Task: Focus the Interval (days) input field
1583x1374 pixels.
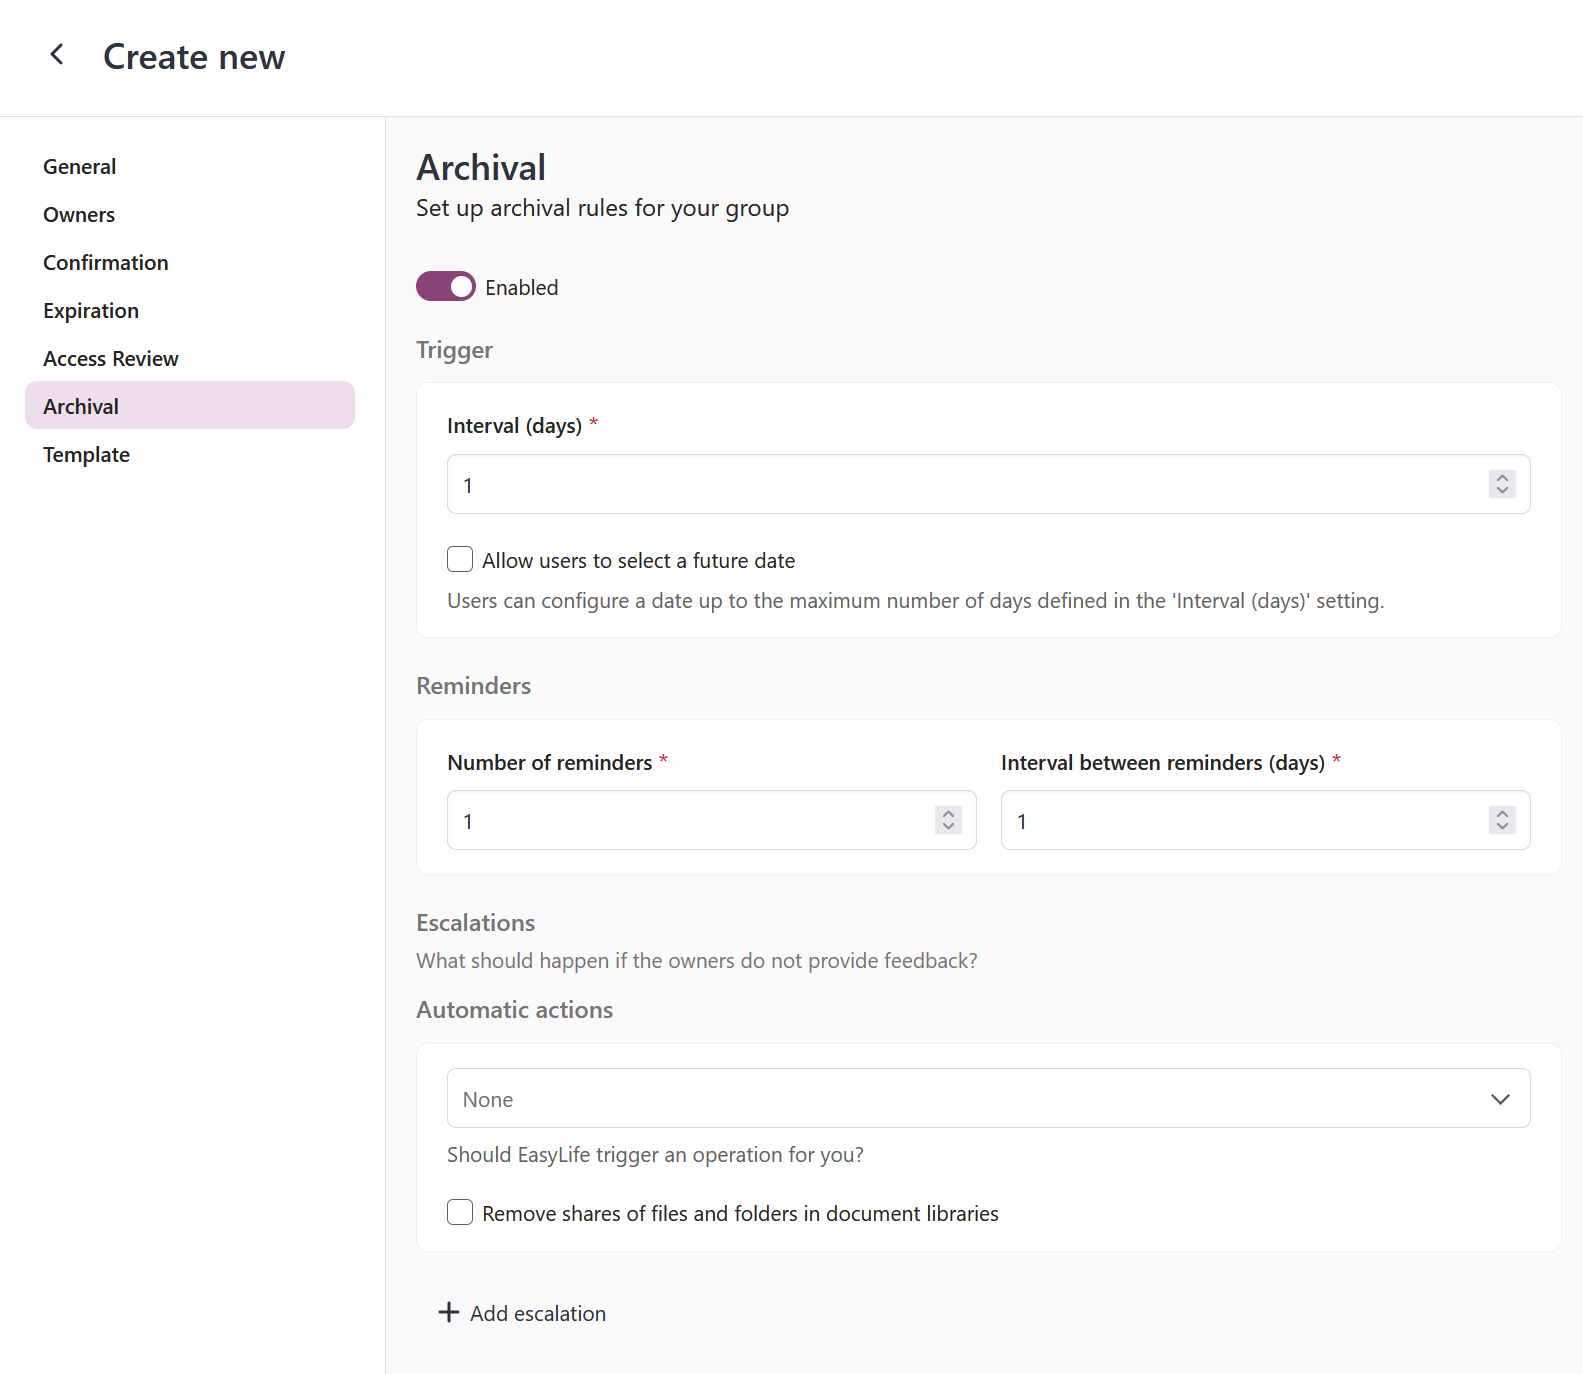Action: pyautogui.click(x=960, y=485)
